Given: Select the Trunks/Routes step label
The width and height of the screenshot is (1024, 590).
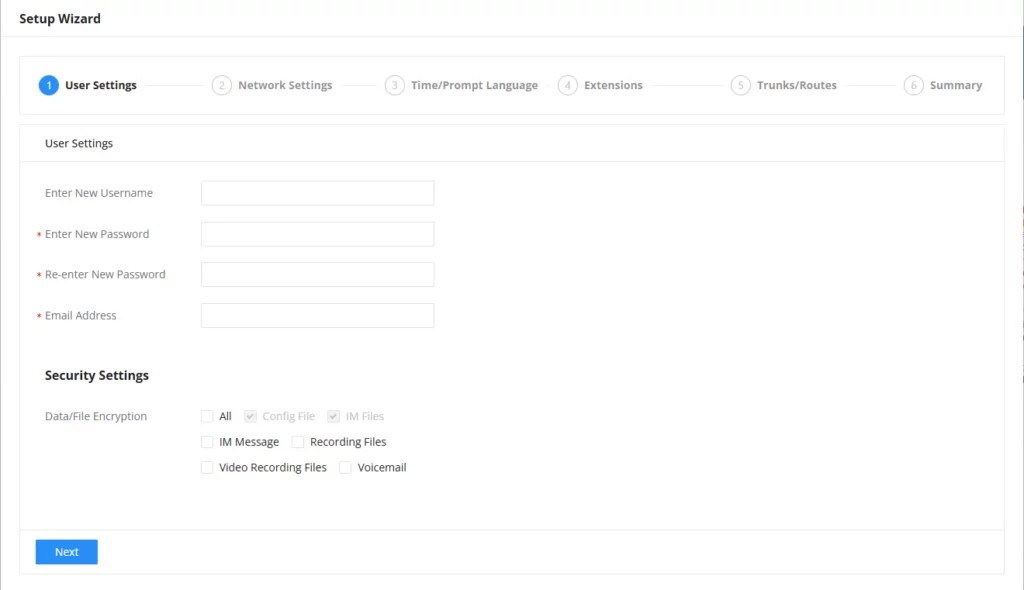Looking at the screenshot, I should [797, 85].
